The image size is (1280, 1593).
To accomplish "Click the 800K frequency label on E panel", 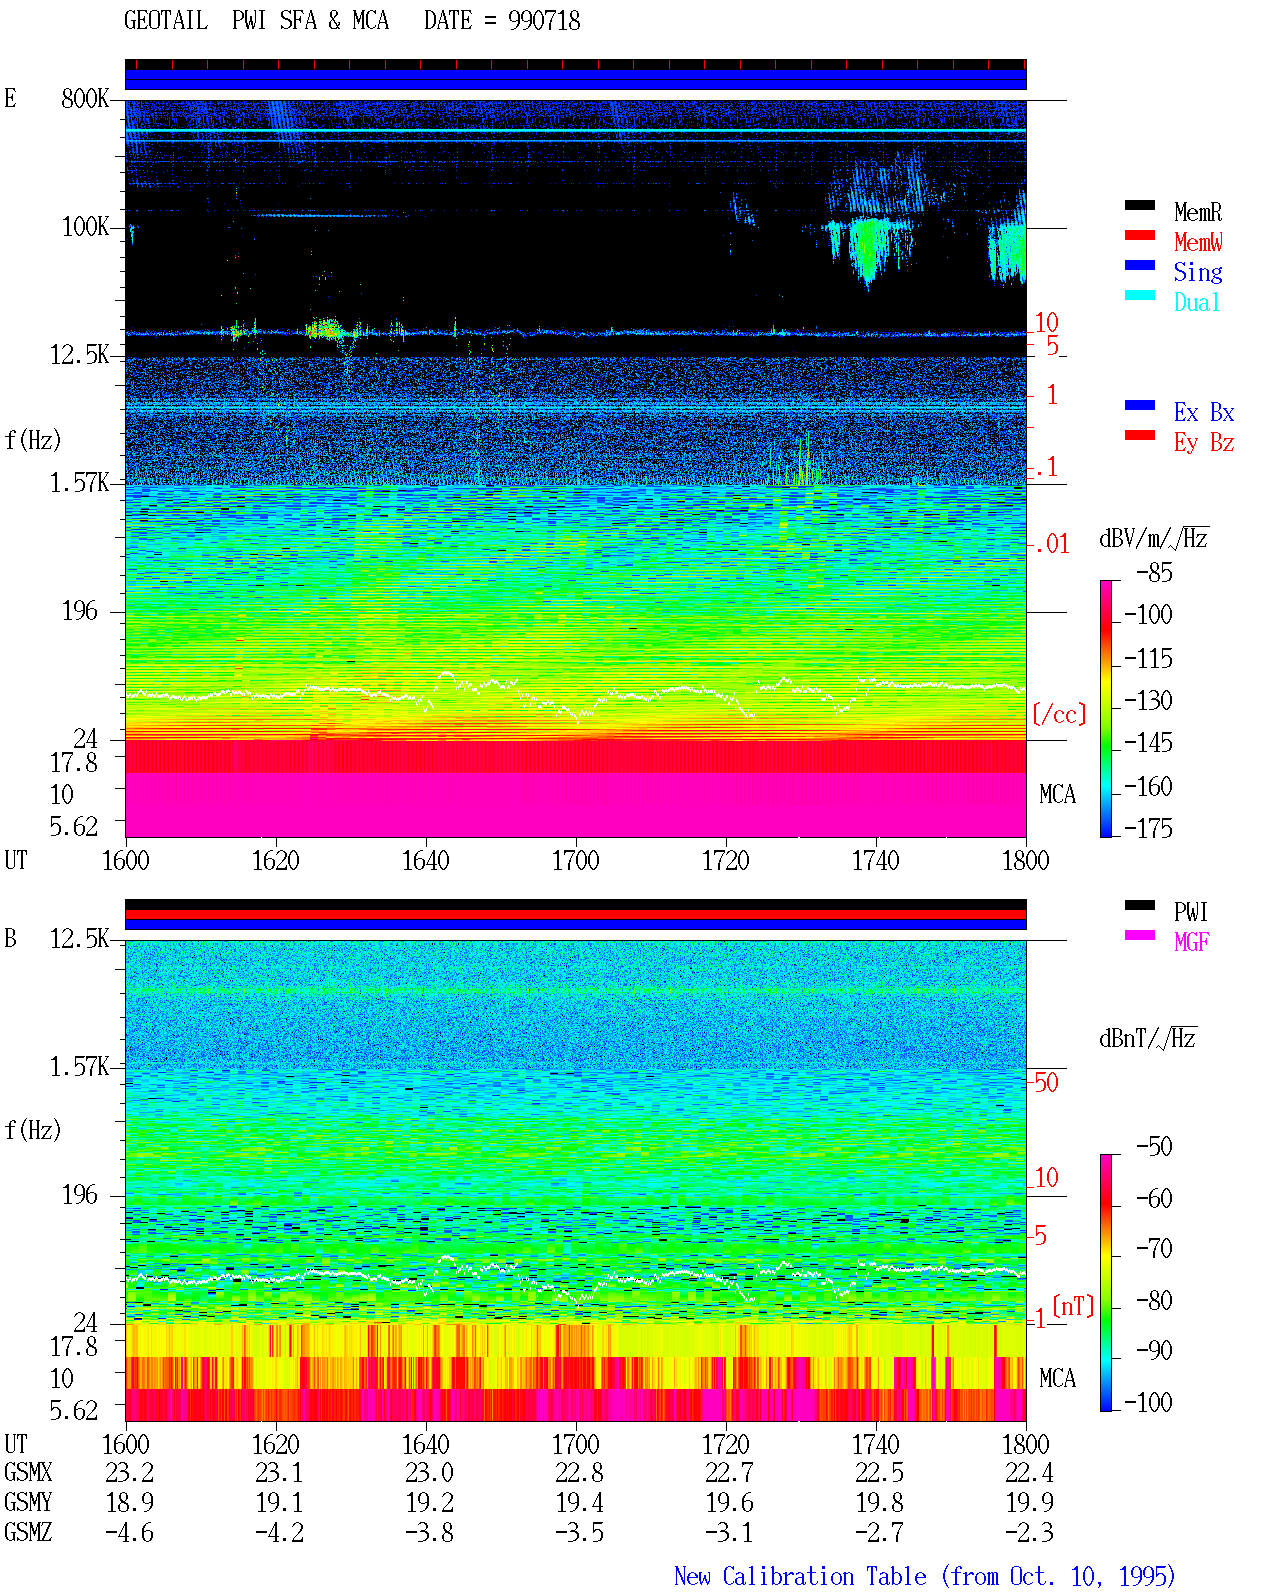I will point(85,99).
